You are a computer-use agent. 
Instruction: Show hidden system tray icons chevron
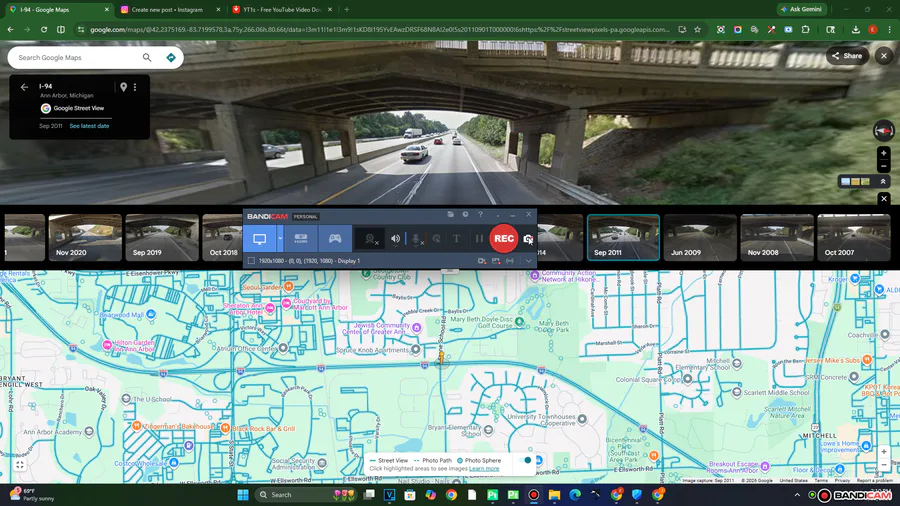(797, 495)
